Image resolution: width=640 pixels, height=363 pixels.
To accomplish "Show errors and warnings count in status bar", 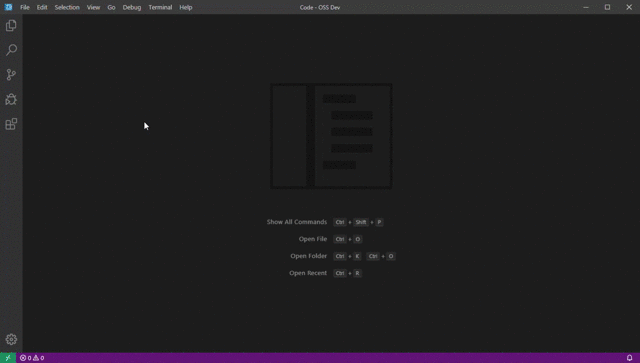I will 32,358.
